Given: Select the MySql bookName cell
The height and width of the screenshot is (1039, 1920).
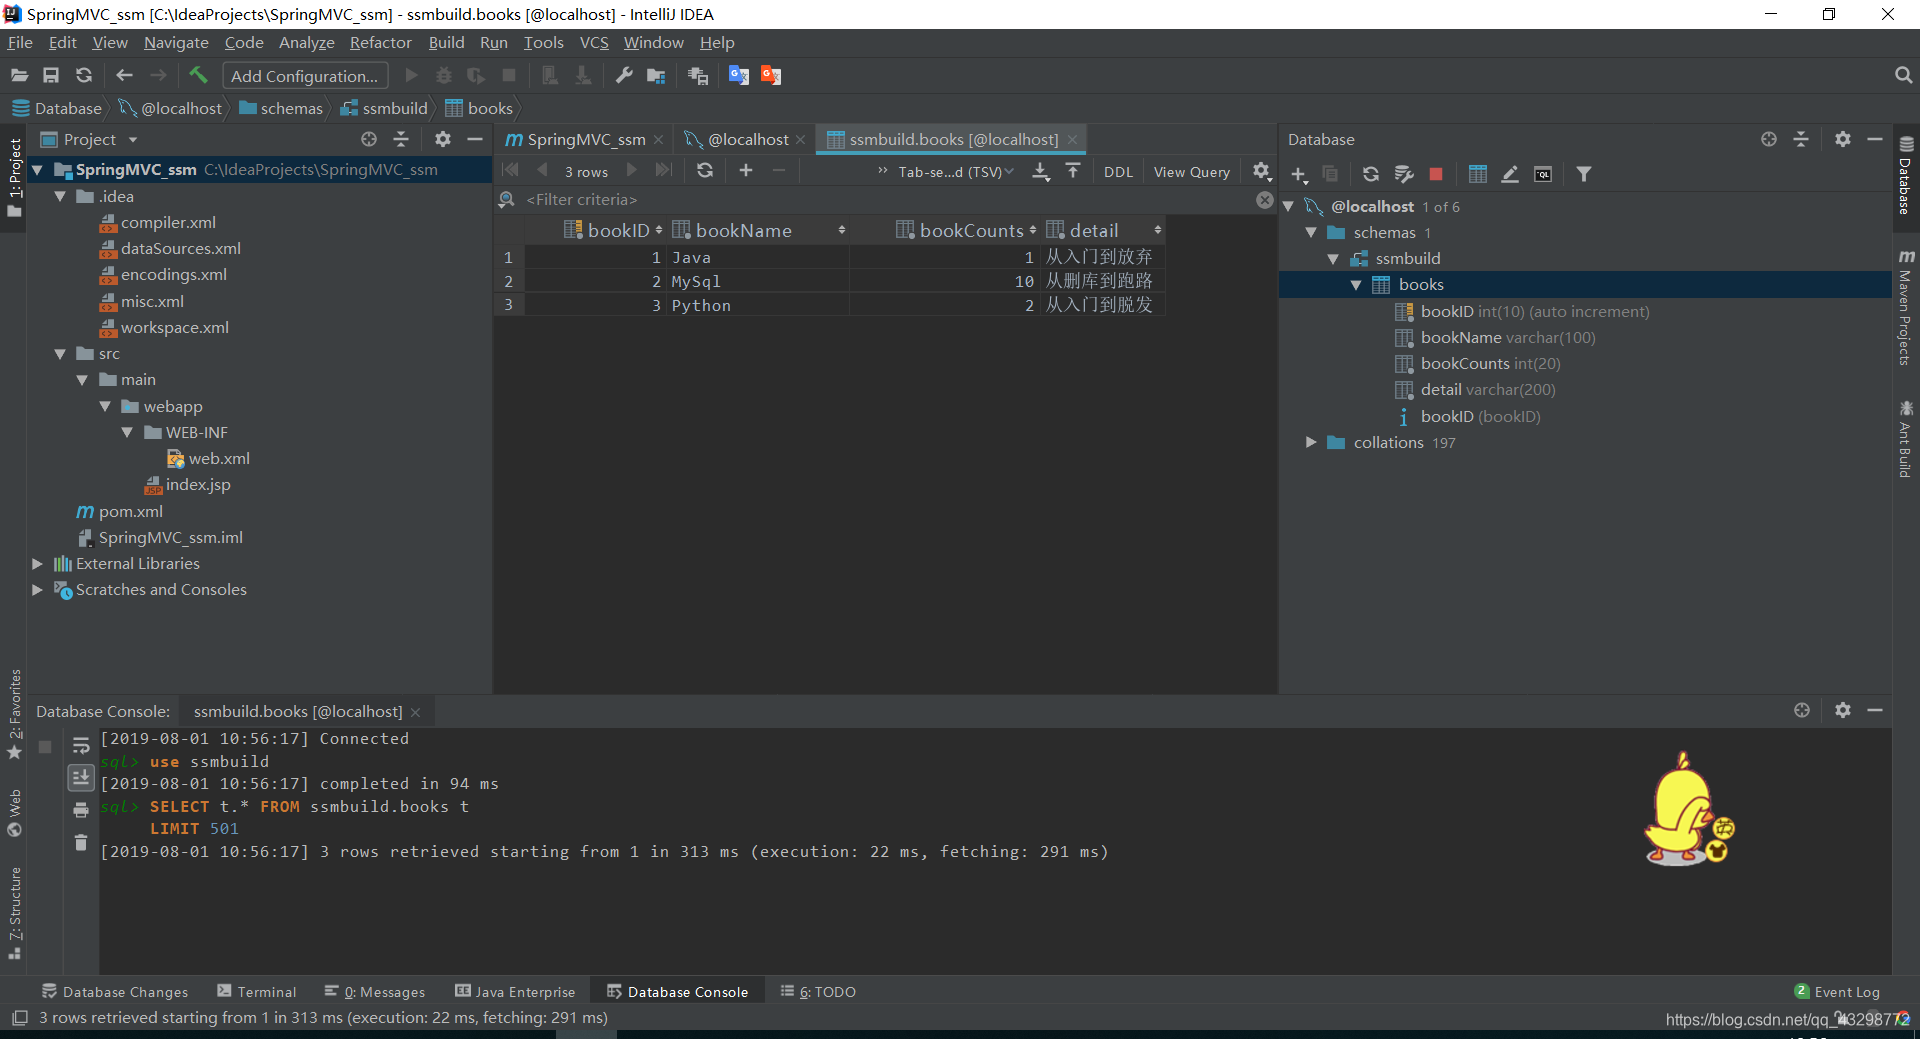Looking at the screenshot, I should pos(757,281).
